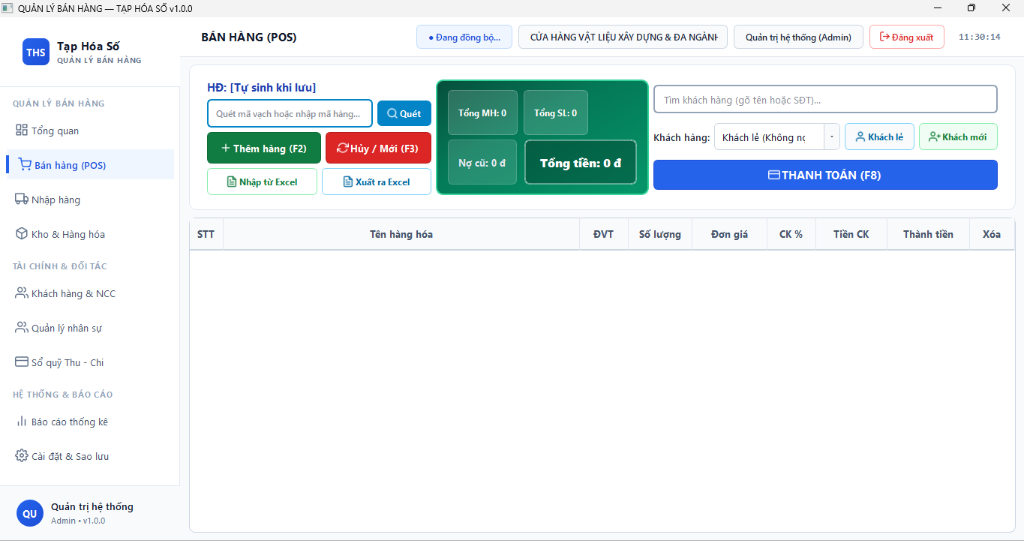Click the Tiền CK column header
The height and width of the screenshot is (541, 1024).
click(851, 234)
